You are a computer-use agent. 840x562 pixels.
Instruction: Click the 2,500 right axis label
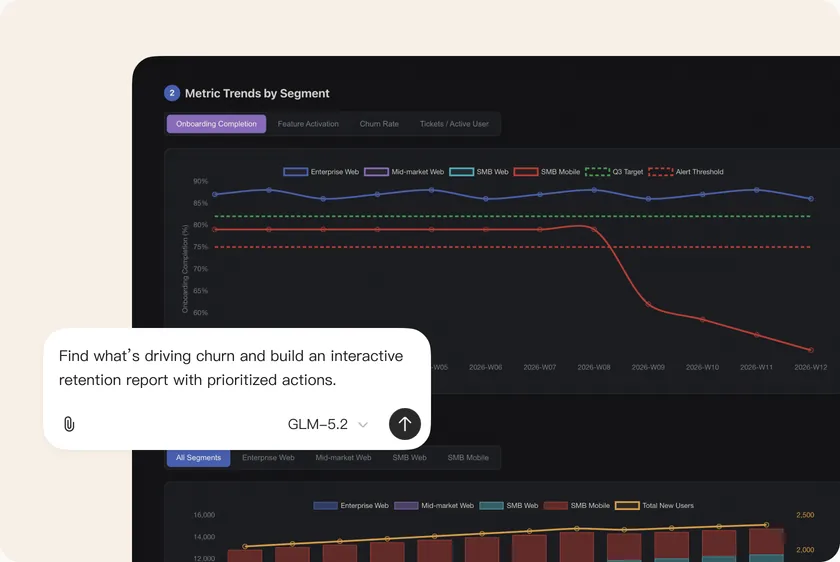[x=805, y=515]
